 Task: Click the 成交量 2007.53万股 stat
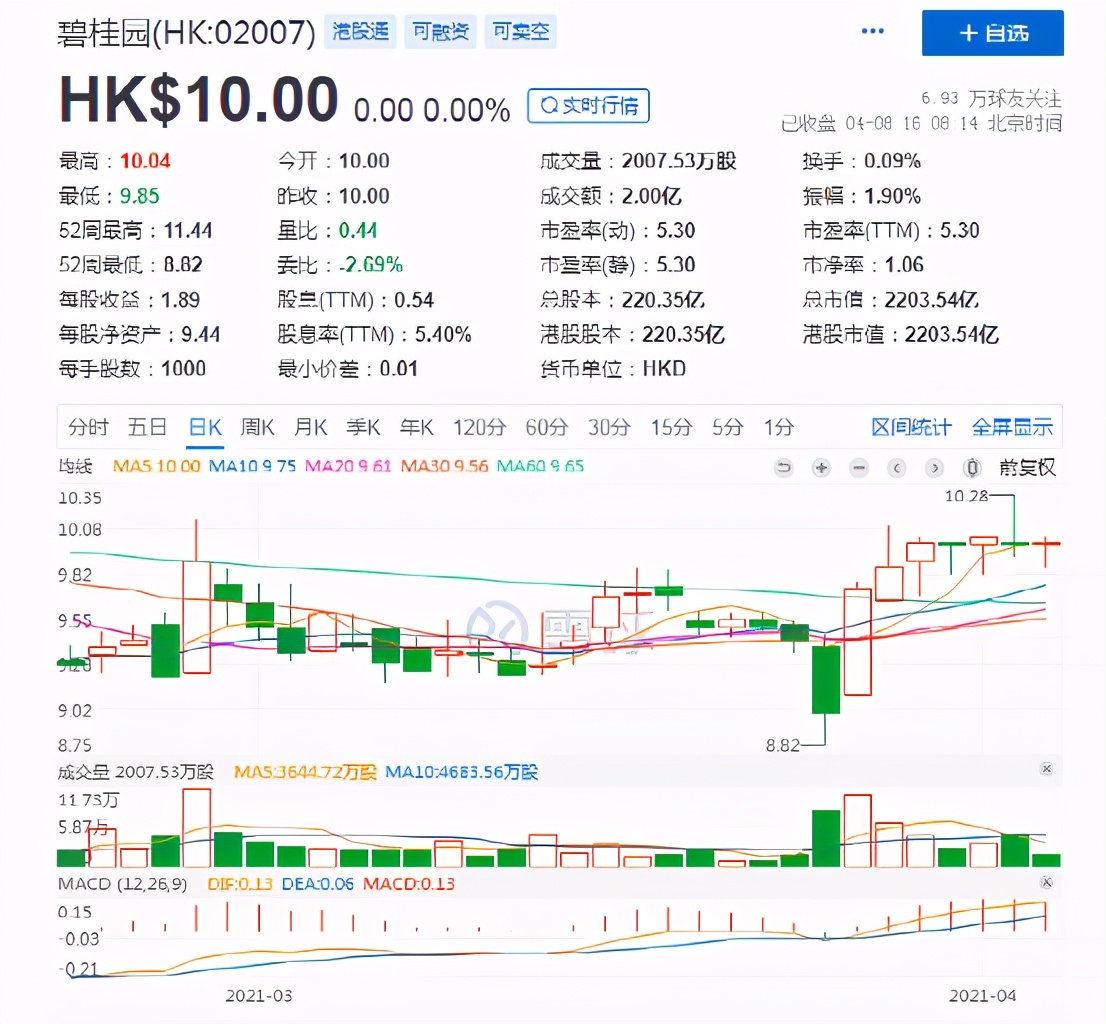[638, 161]
